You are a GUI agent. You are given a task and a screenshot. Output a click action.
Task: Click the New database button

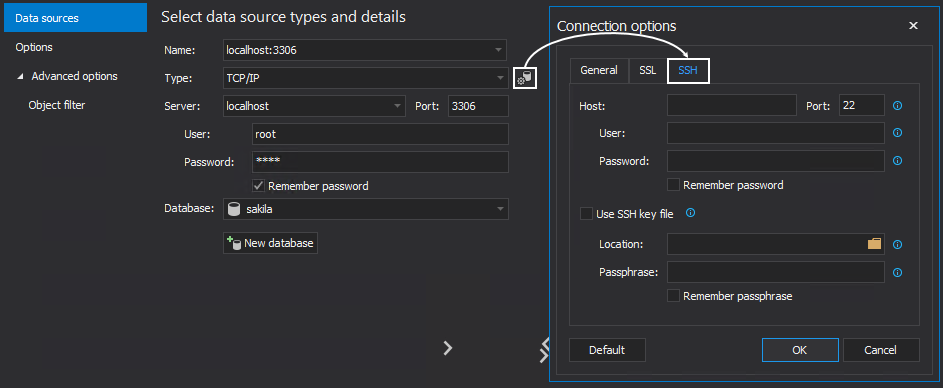(270, 243)
